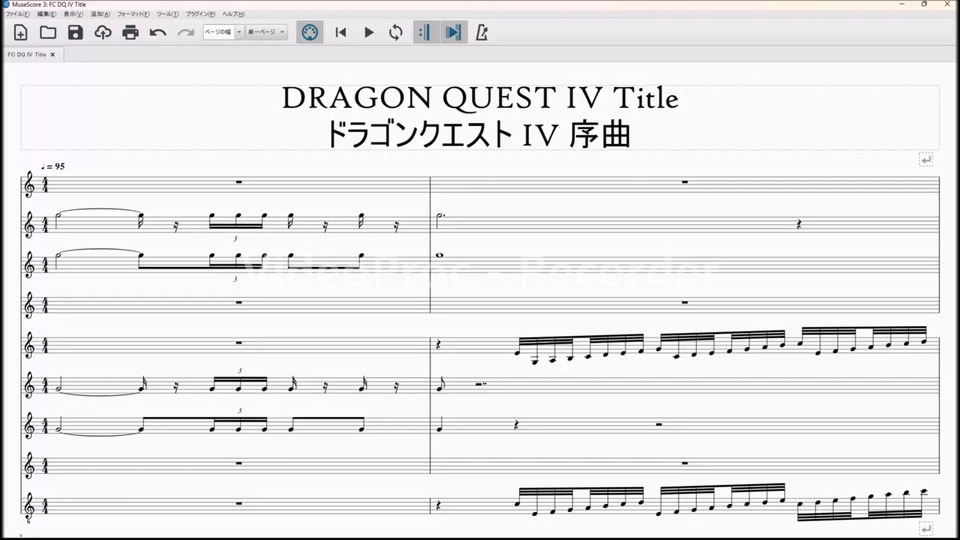Viewport: 960px width, 540px height.
Task: Open the ヘルプ(H) menu
Action: pyautogui.click(x=233, y=13)
